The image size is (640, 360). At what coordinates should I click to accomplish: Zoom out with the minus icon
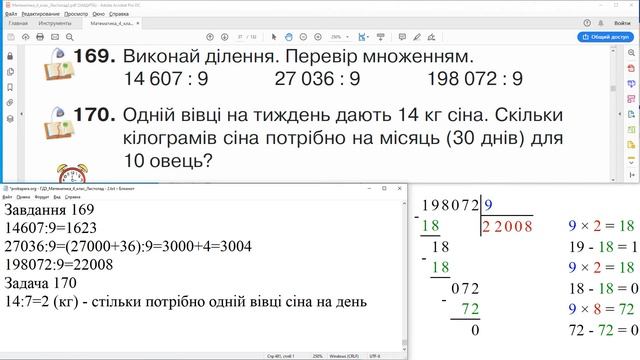coord(303,37)
